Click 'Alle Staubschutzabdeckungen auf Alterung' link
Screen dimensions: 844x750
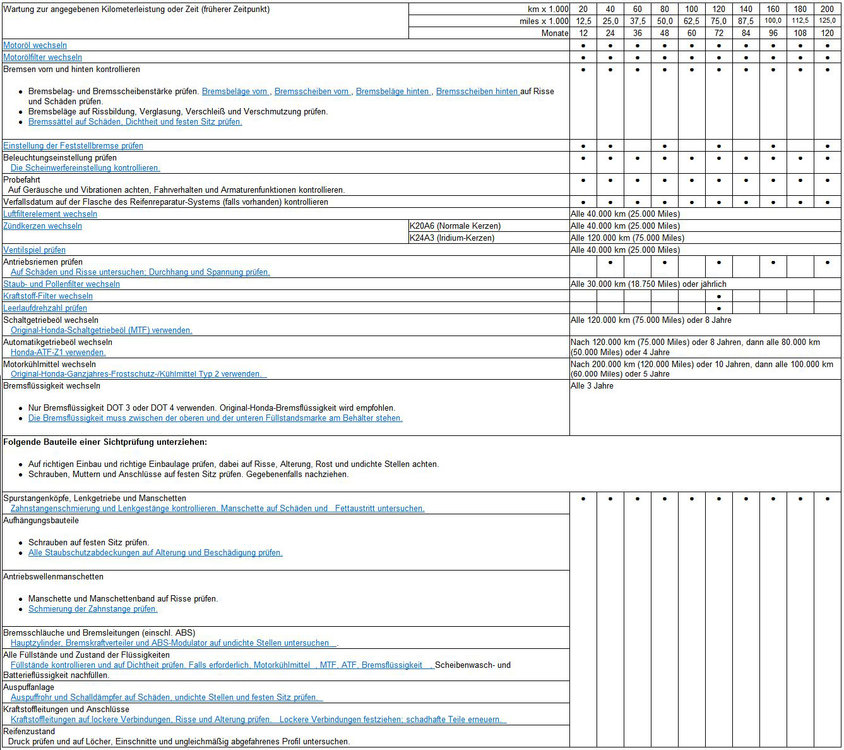point(155,552)
